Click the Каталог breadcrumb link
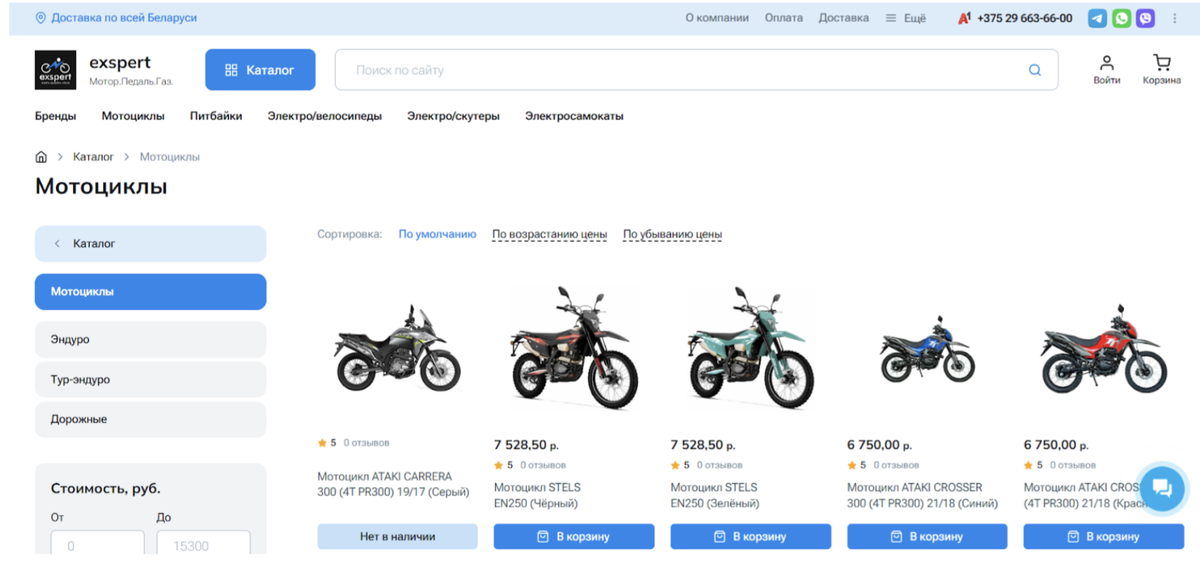The height and width of the screenshot is (563, 1200). (93, 157)
